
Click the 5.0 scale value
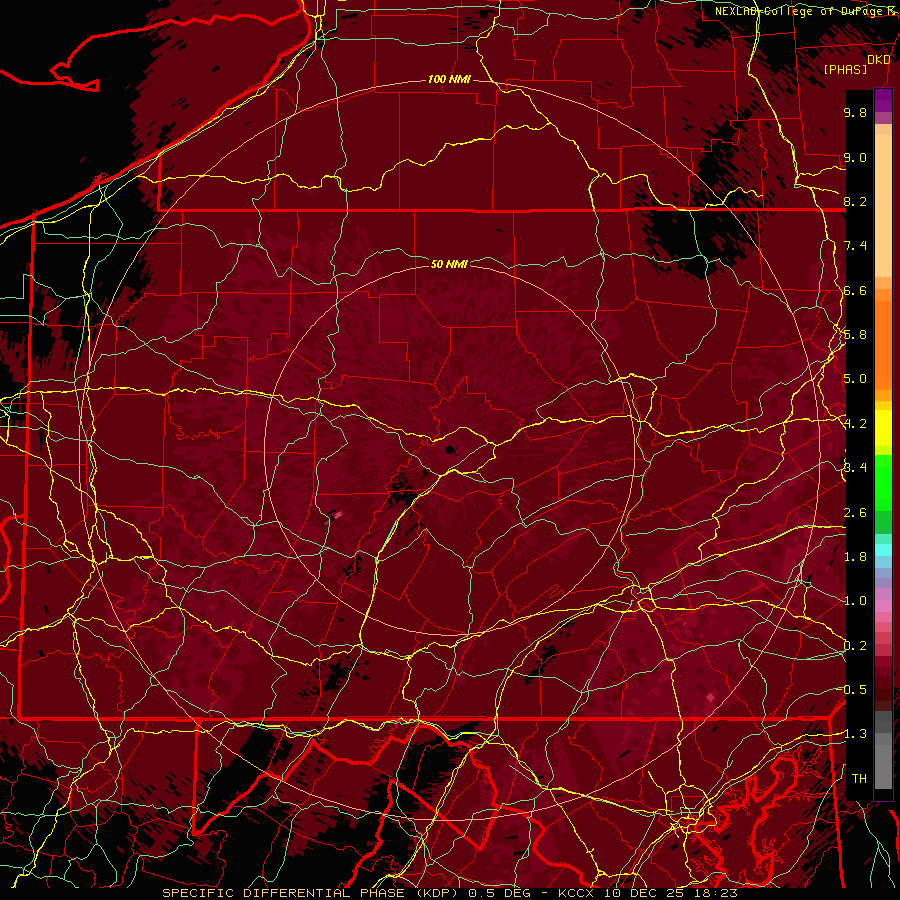pyautogui.click(x=855, y=379)
